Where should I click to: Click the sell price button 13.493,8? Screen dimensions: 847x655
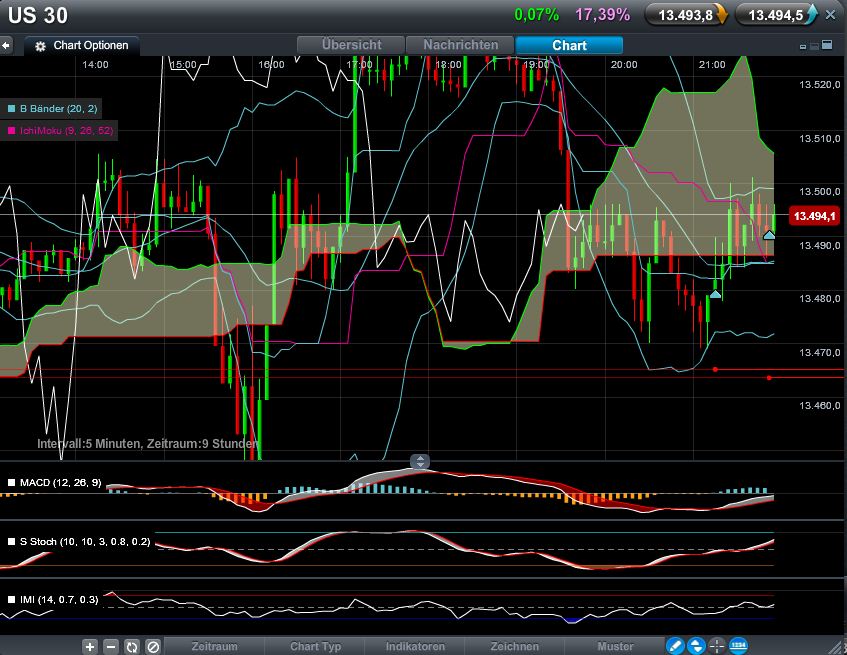coord(687,15)
